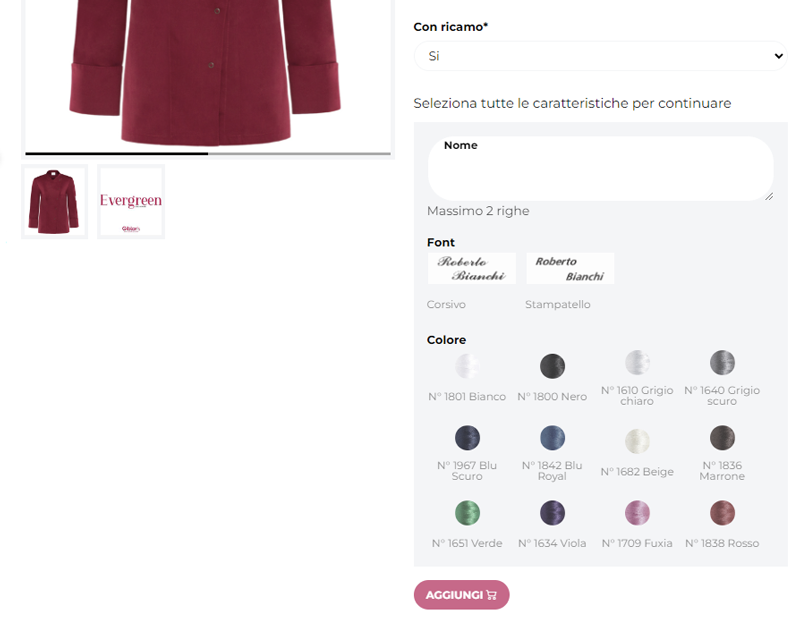Select the N° 1838 Rosso color
This screenshot has width=800, height=627.
(x=722, y=513)
